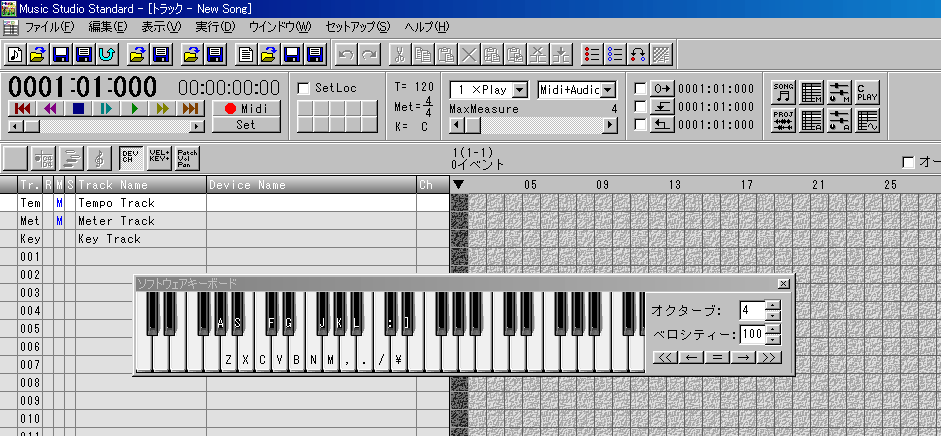The image size is (941, 436).
Task: Enable the SetLoc checkbox
Action: [x=304, y=88]
